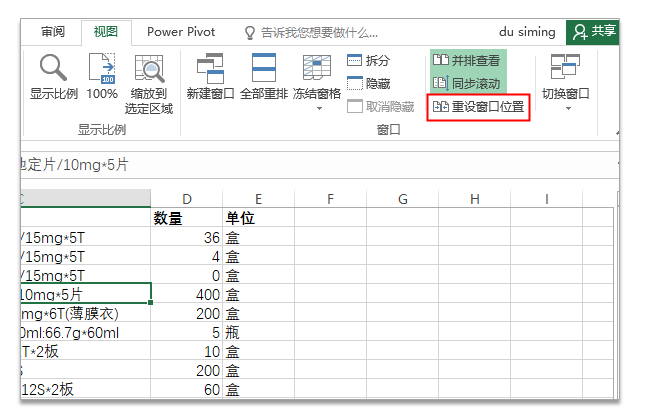
Task: Toggle 并排查看 side-by-side view
Action: (x=467, y=60)
